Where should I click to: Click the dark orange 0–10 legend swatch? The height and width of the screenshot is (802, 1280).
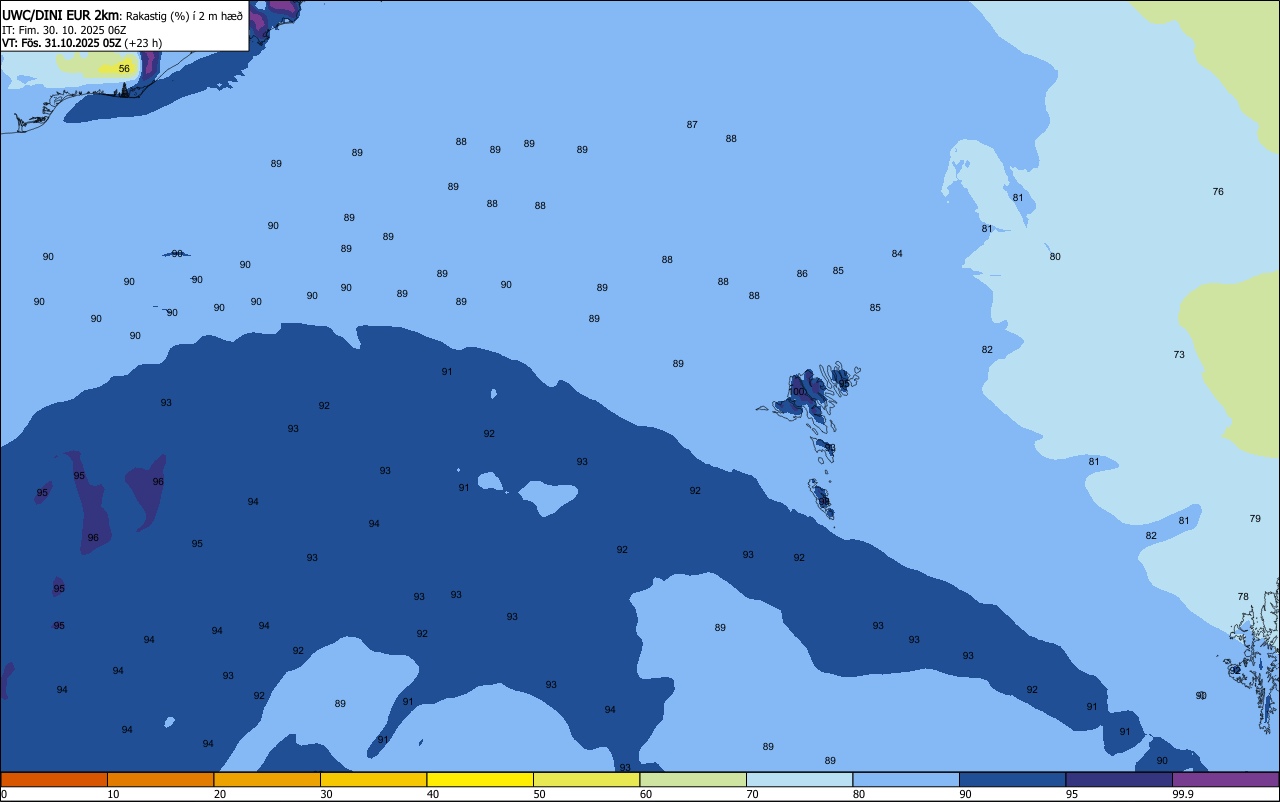(54, 779)
